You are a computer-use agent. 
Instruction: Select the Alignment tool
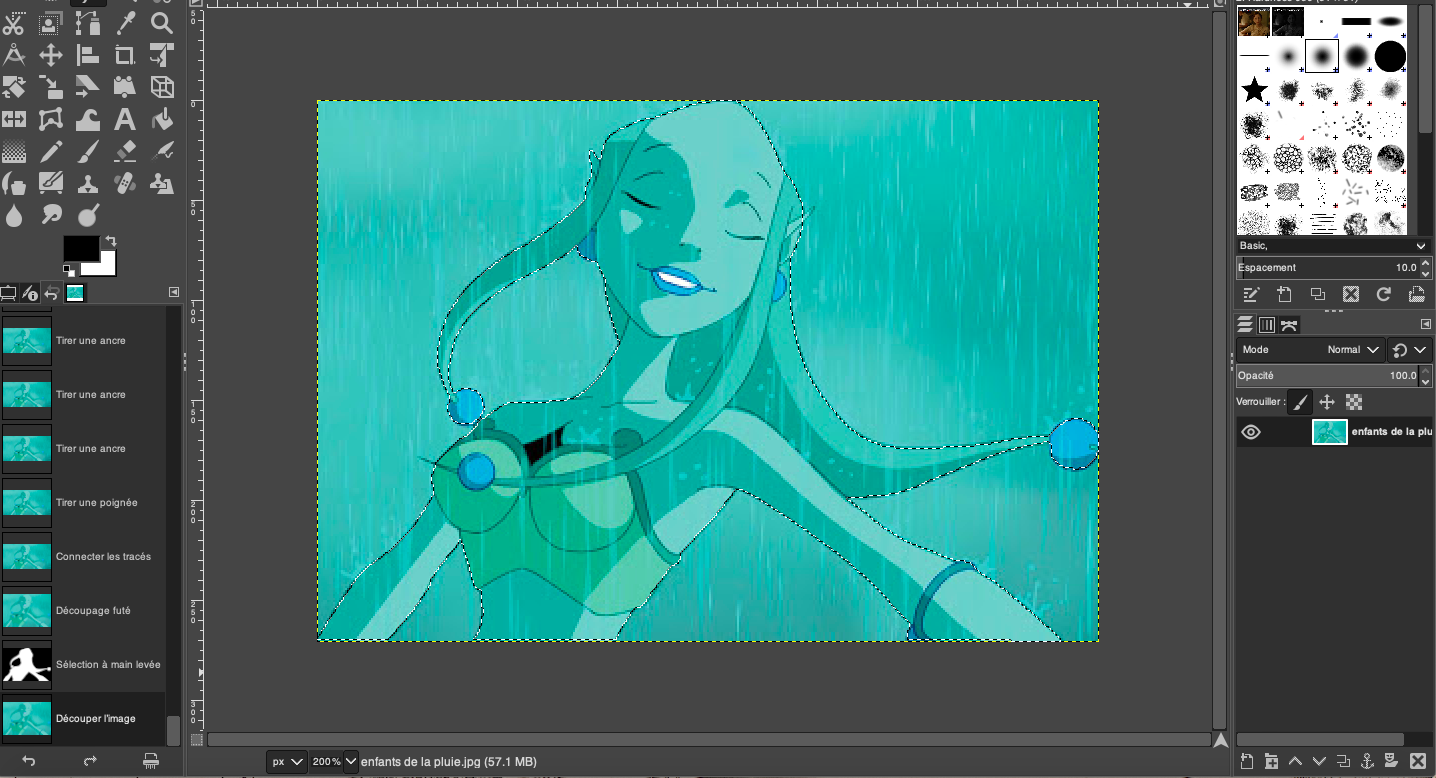[x=88, y=55]
